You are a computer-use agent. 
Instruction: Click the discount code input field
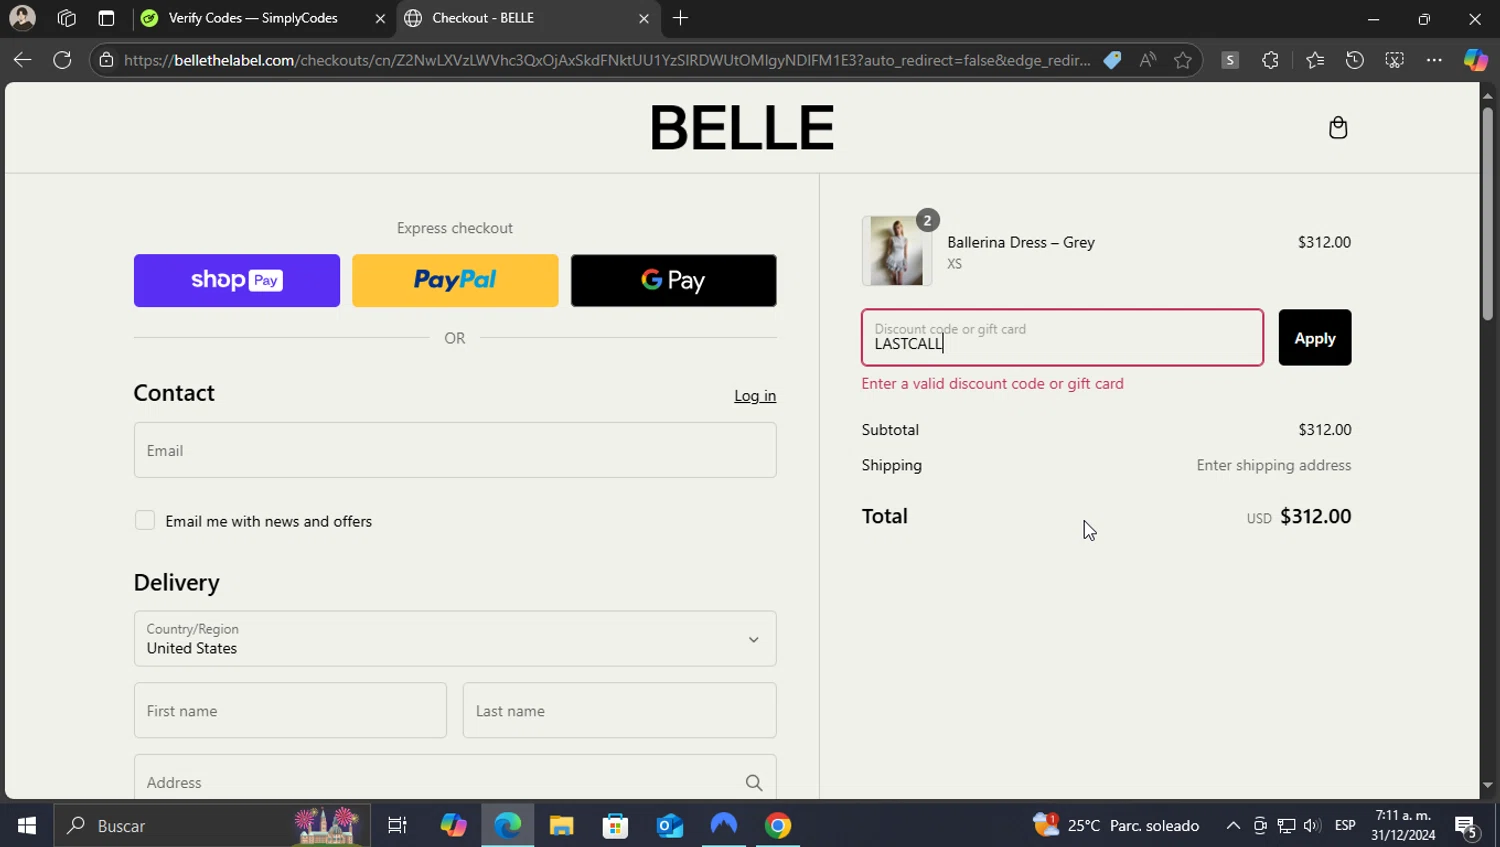click(1062, 337)
